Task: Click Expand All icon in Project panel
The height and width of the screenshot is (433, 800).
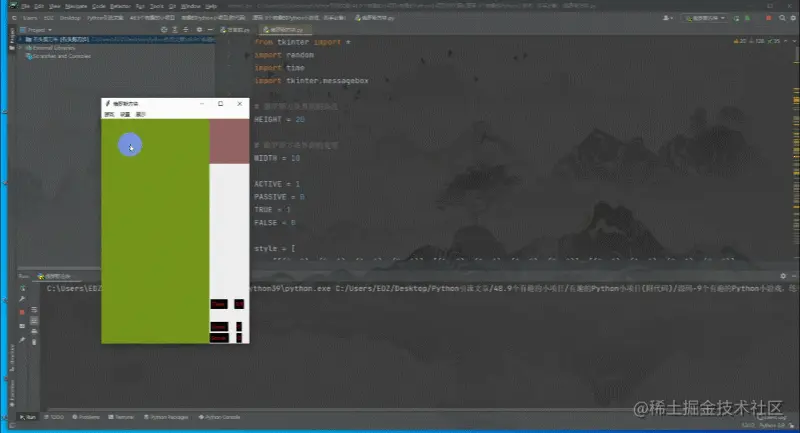Action: (175, 30)
